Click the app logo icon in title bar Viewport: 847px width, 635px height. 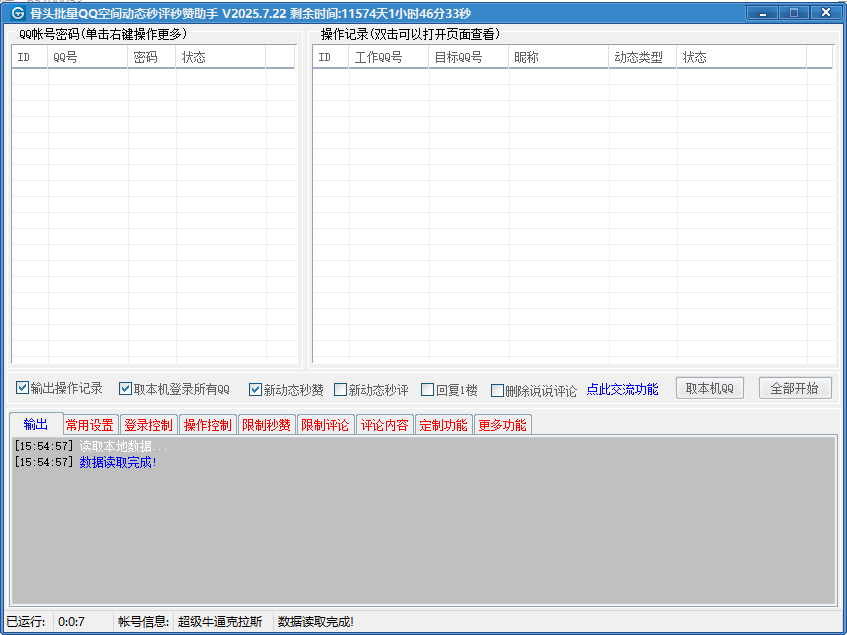click(17, 13)
